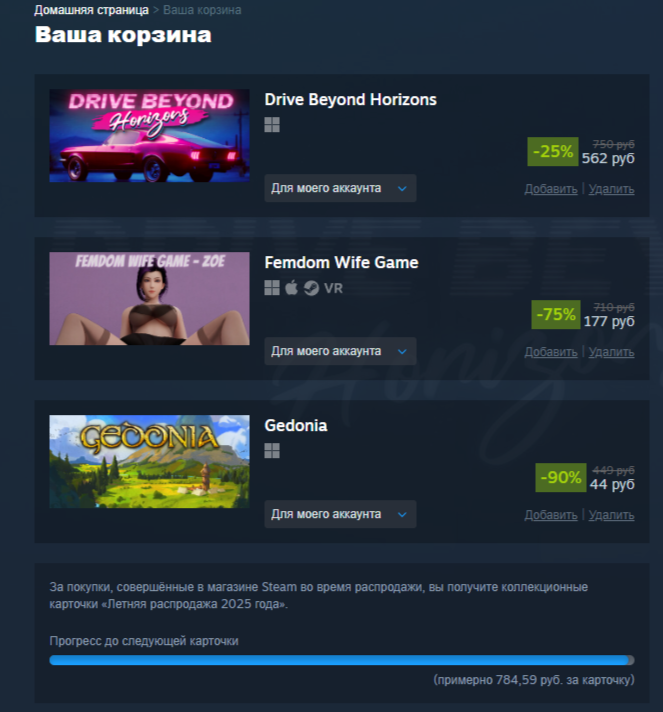This screenshot has width=663, height=712.
Task: Click Windows icon under Gedonia title
Action: click(272, 450)
